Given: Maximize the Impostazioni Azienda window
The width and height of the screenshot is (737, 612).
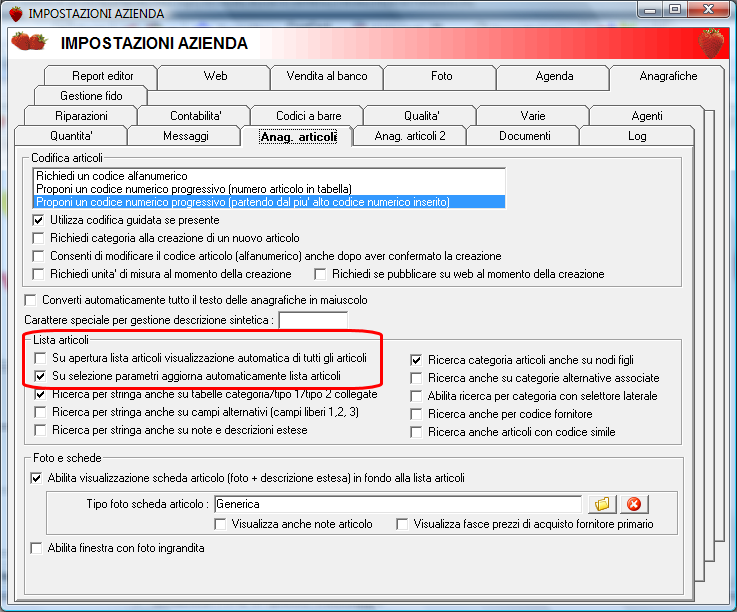Looking at the screenshot, I should [675, 9].
